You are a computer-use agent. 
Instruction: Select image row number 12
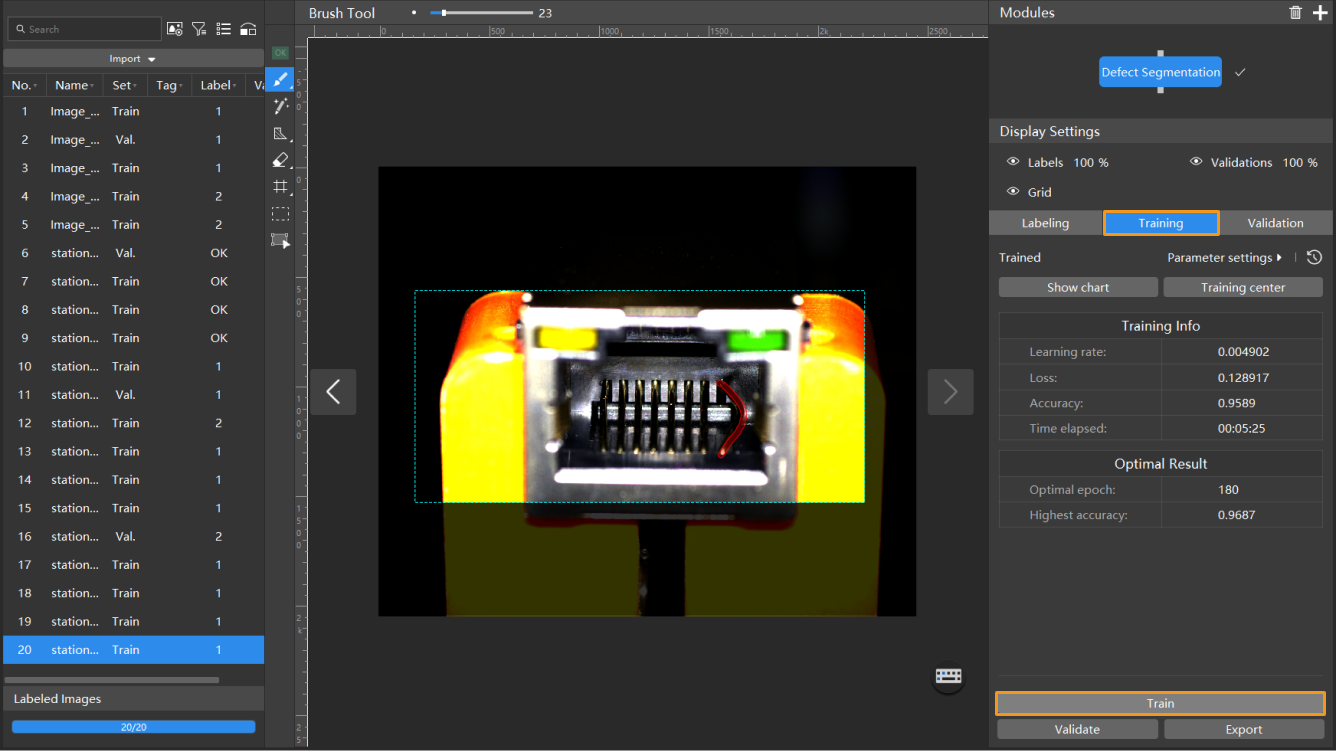tap(133, 423)
